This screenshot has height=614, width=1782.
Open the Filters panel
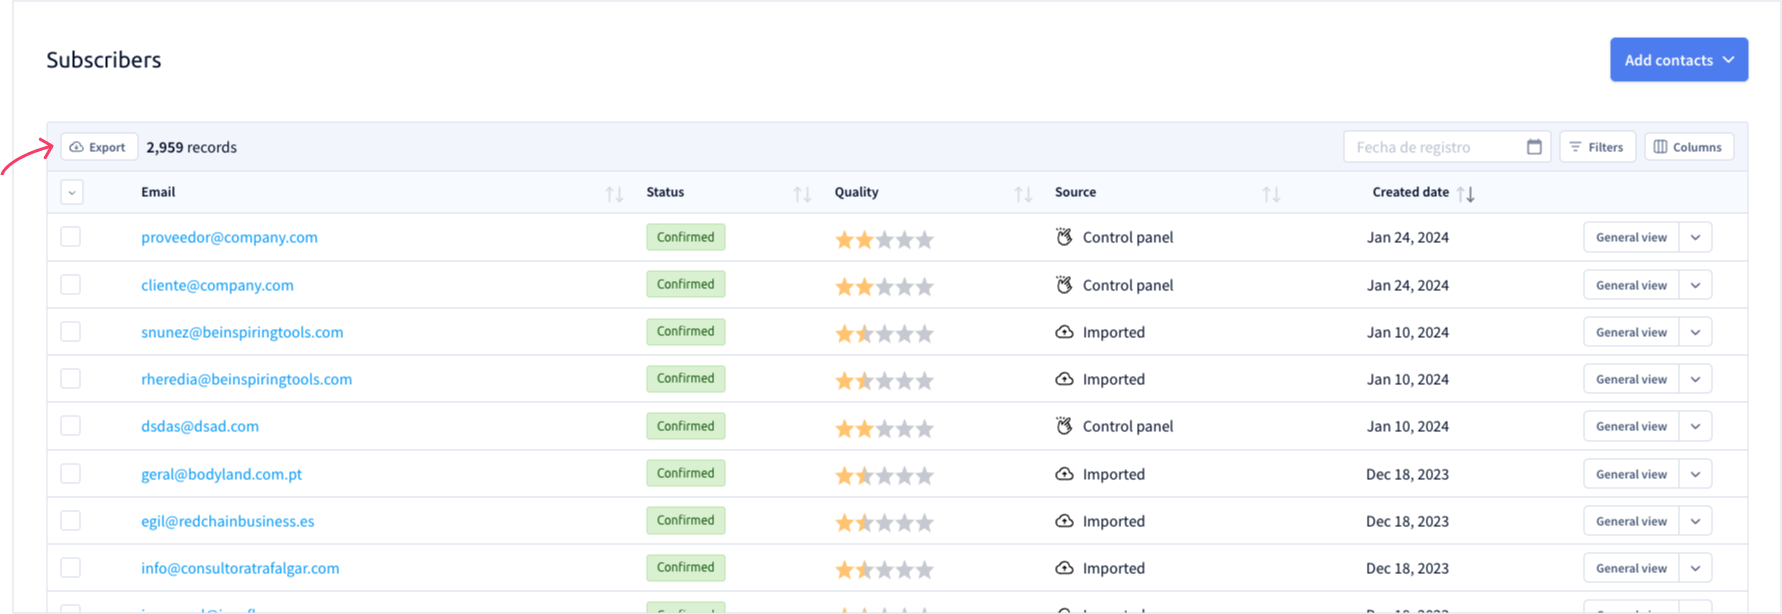tap(1597, 147)
